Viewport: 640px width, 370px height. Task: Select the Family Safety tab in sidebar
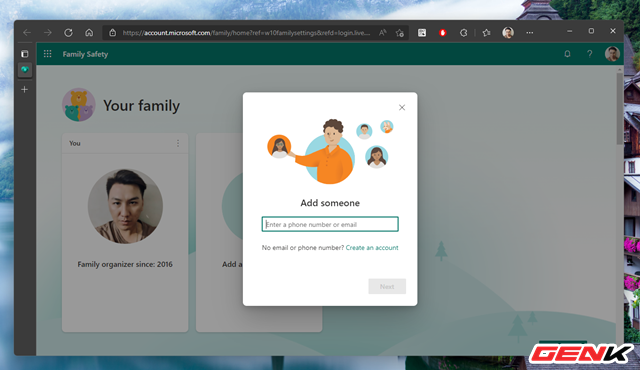tap(24, 70)
